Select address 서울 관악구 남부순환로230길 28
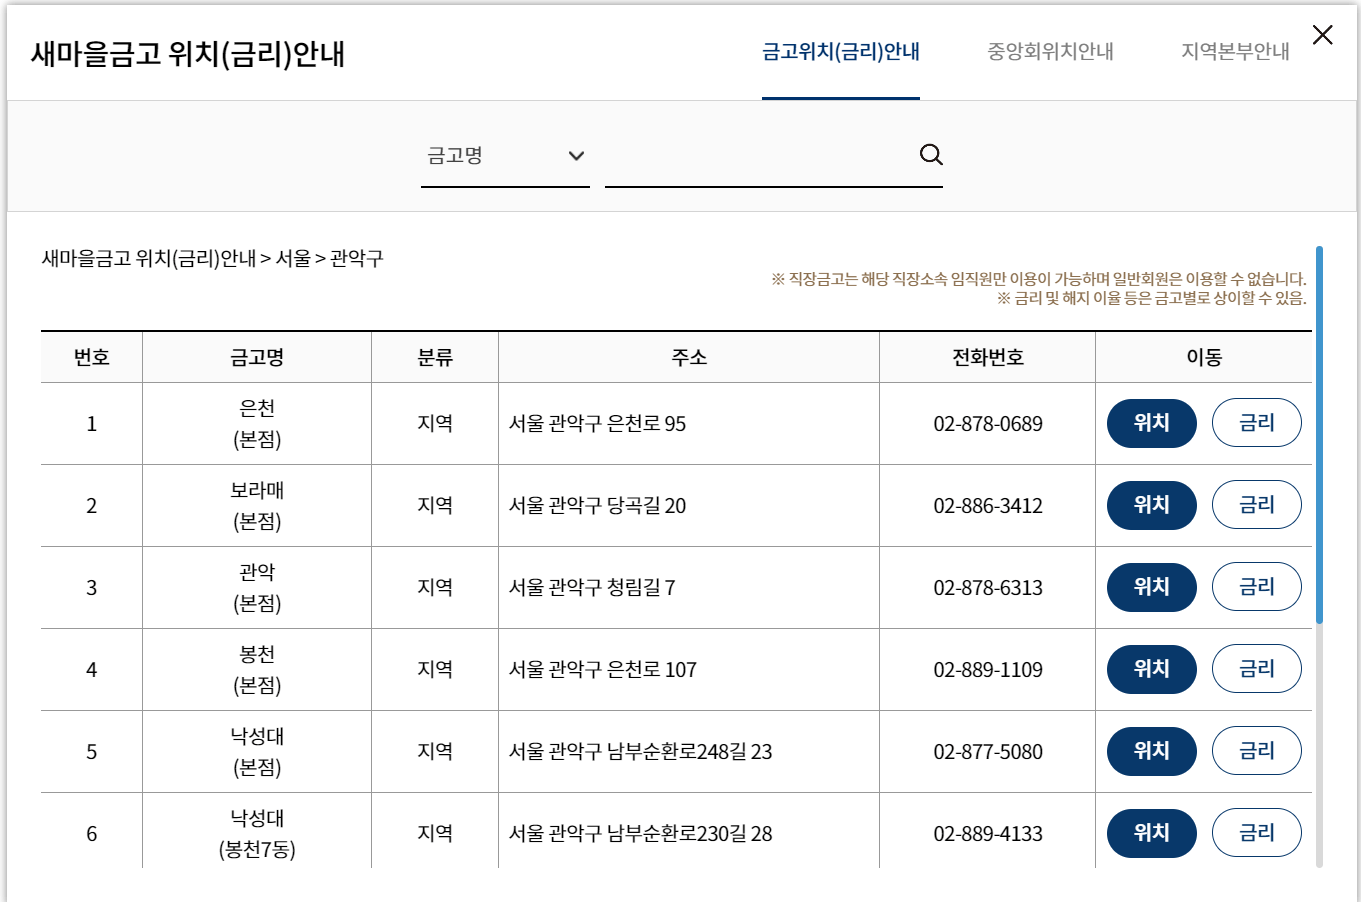Viewport: 1361px width, 902px height. click(x=640, y=834)
